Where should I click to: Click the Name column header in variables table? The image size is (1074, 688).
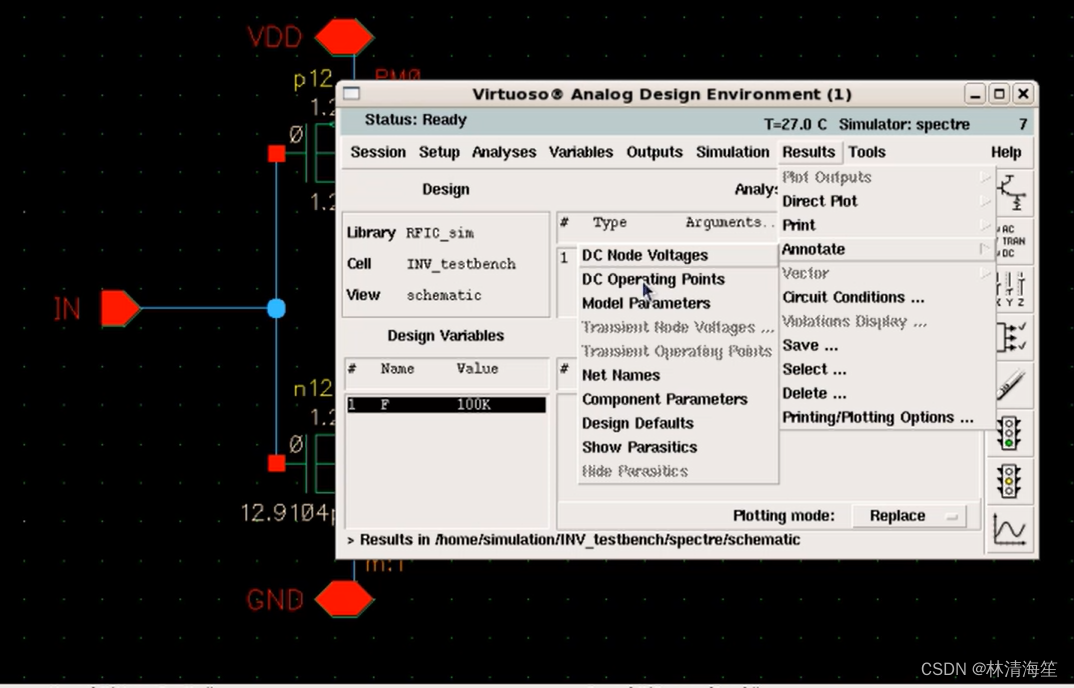tap(397, 369)
